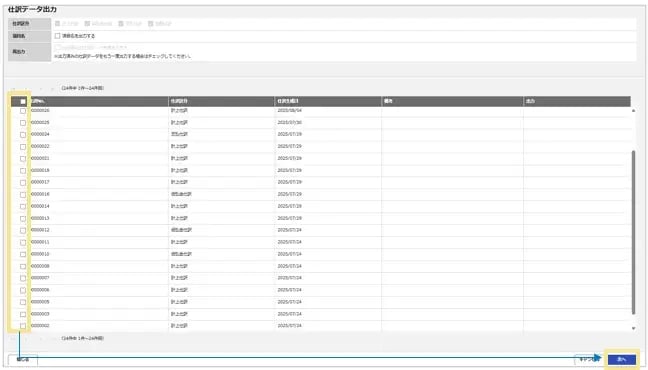This screenshot has height=370, width=648.
Task: Click journal number 0000025
Action: coord(40,122)
